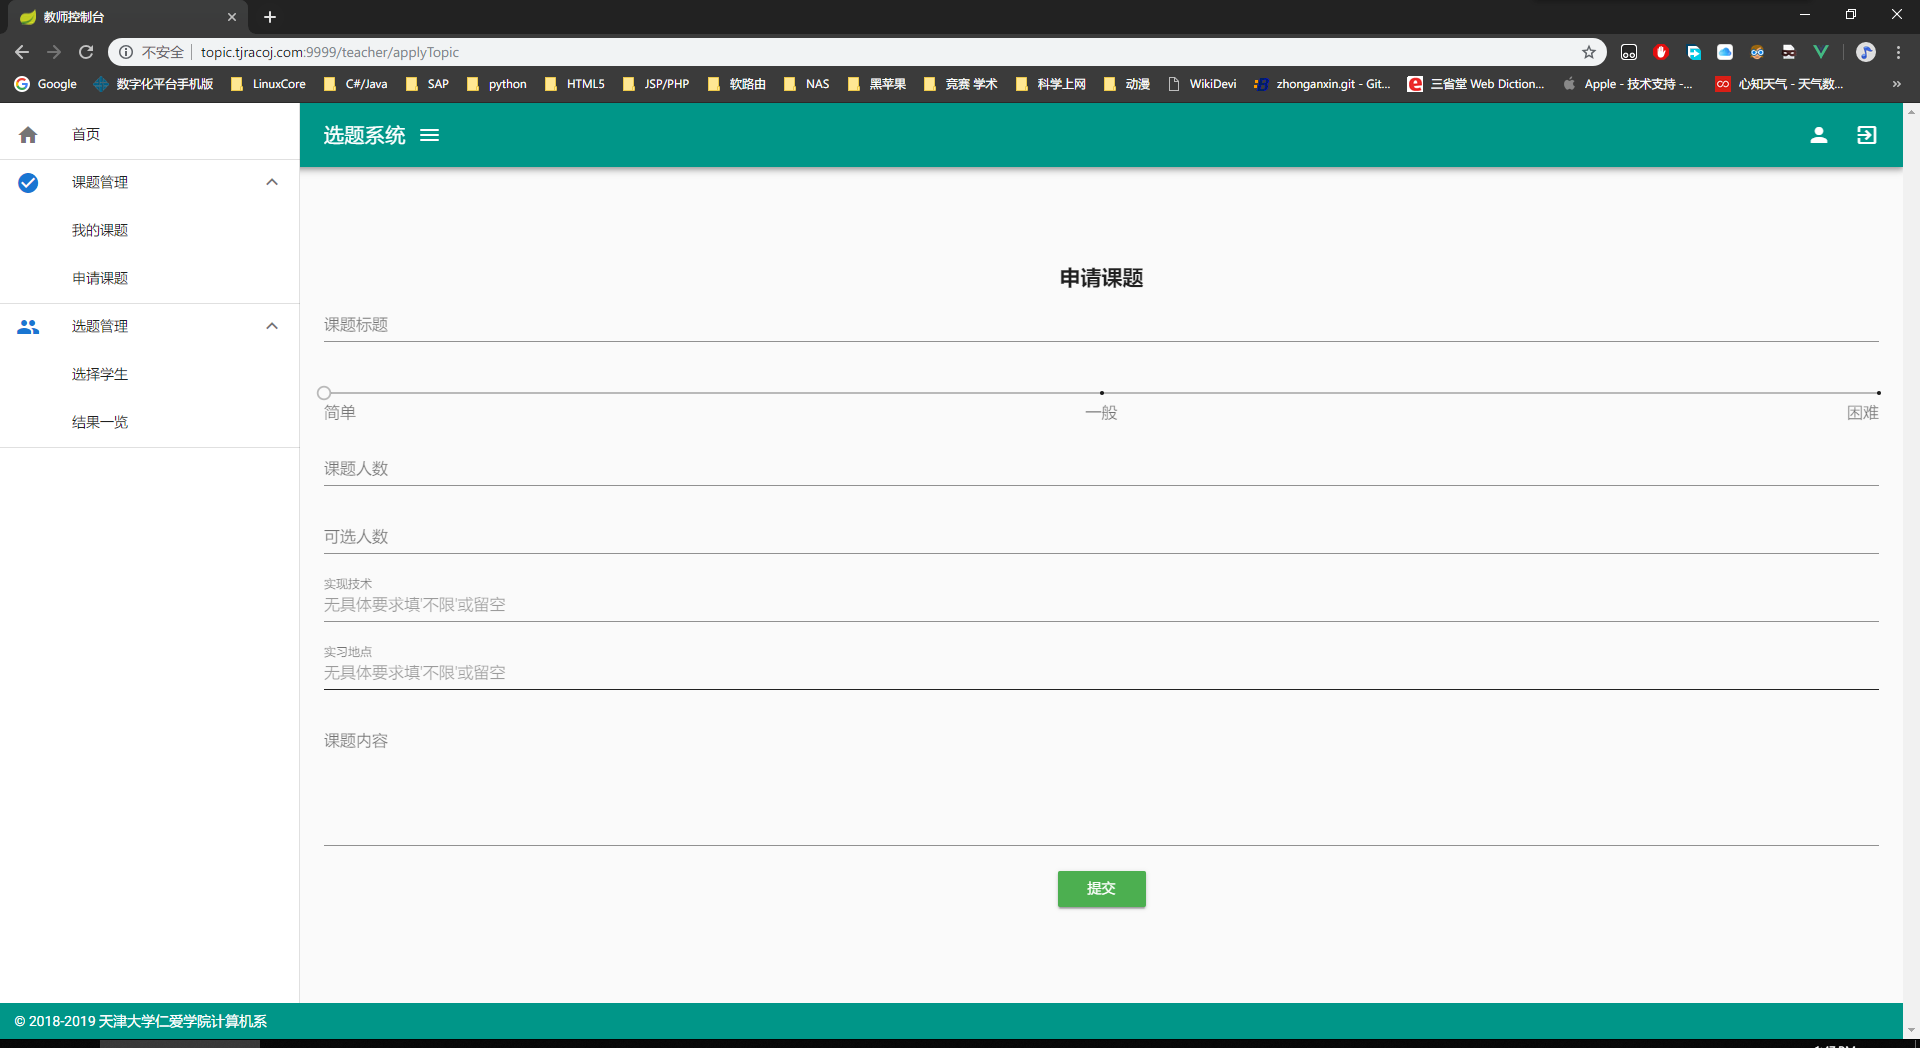
Task: Open the Vue devtools extension icon
Action: [1821, 52]
